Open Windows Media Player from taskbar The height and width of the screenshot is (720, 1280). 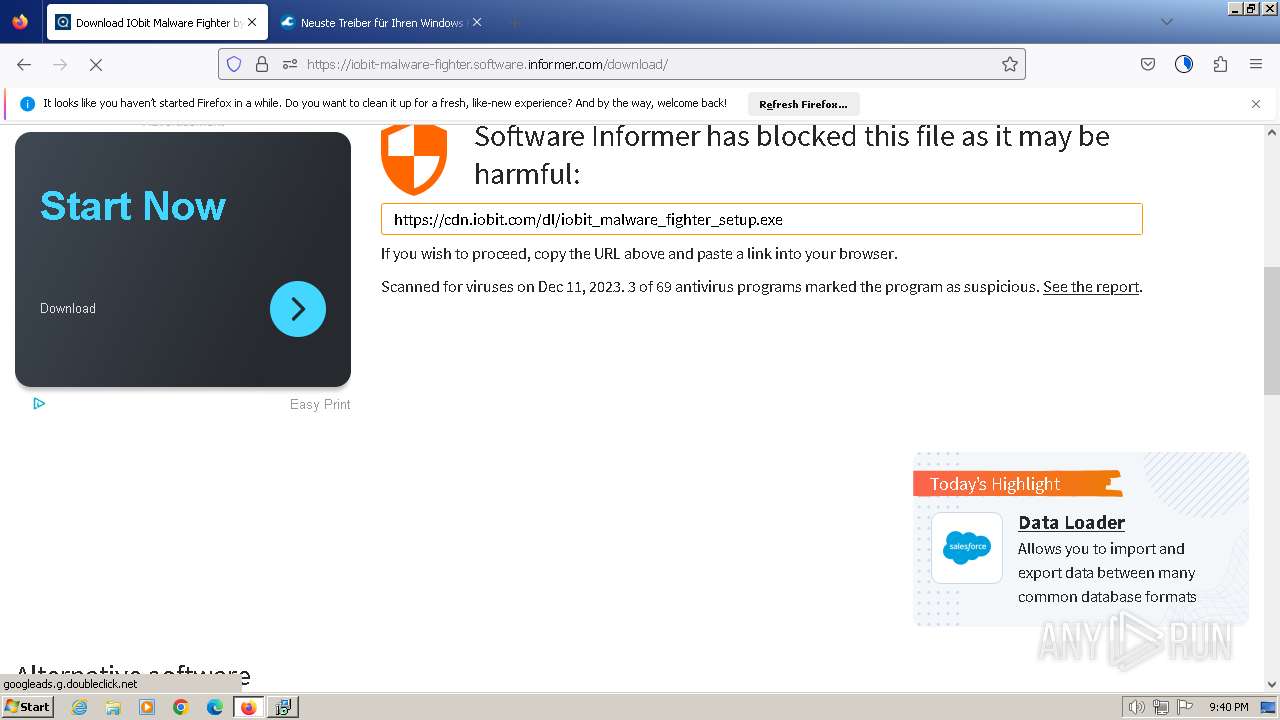pos(147,707)
